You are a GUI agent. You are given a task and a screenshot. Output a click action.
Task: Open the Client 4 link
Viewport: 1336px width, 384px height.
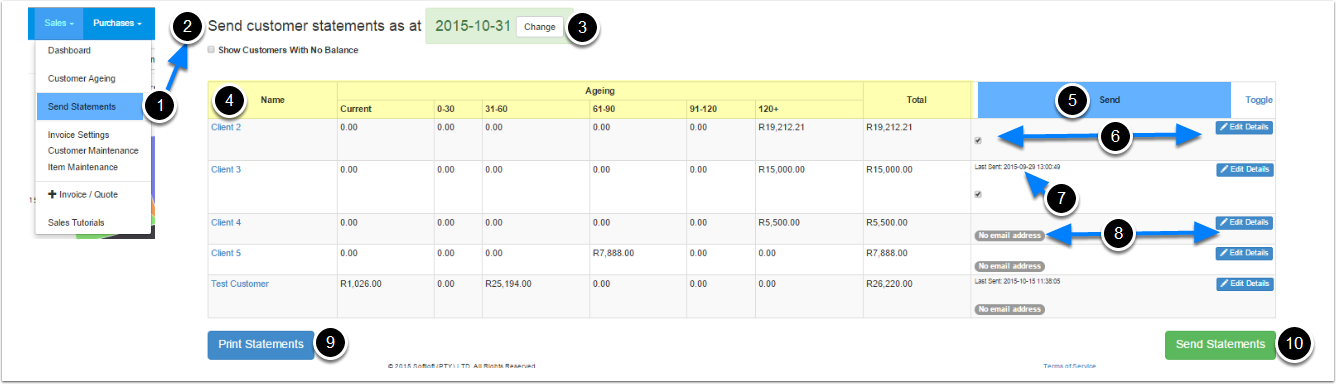(x=226, y=222)
